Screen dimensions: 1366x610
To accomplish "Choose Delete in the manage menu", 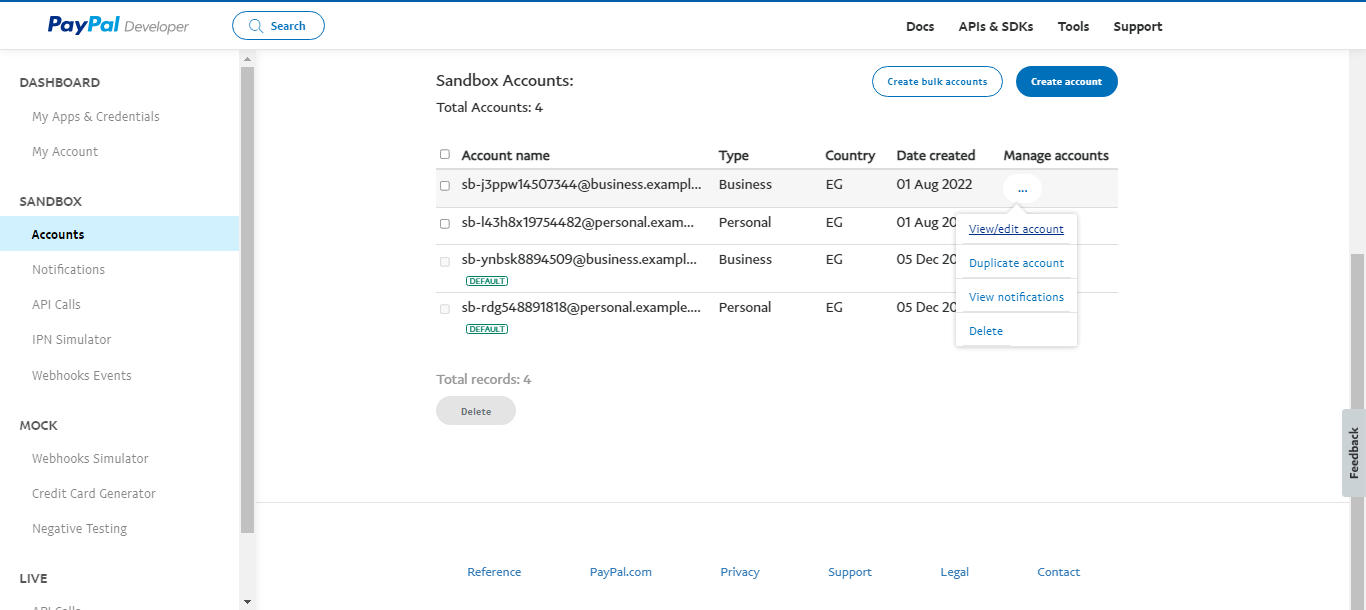I will (x=986, y=331).
